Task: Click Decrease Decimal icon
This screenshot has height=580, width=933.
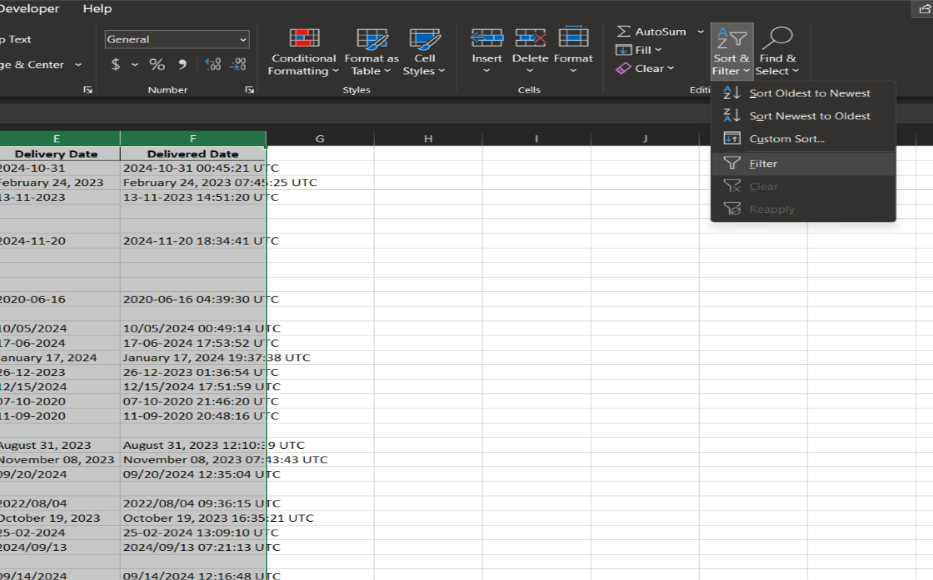Action: pos(238,64)
